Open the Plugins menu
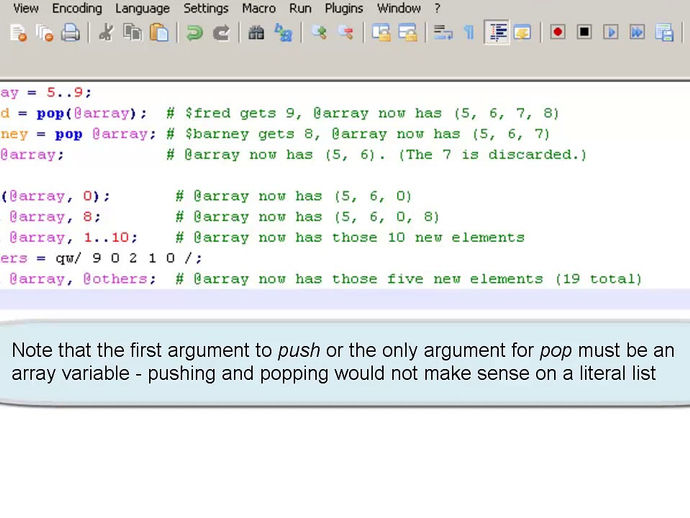The height and width of the screenshot is (518, 690). coord(344,8)
